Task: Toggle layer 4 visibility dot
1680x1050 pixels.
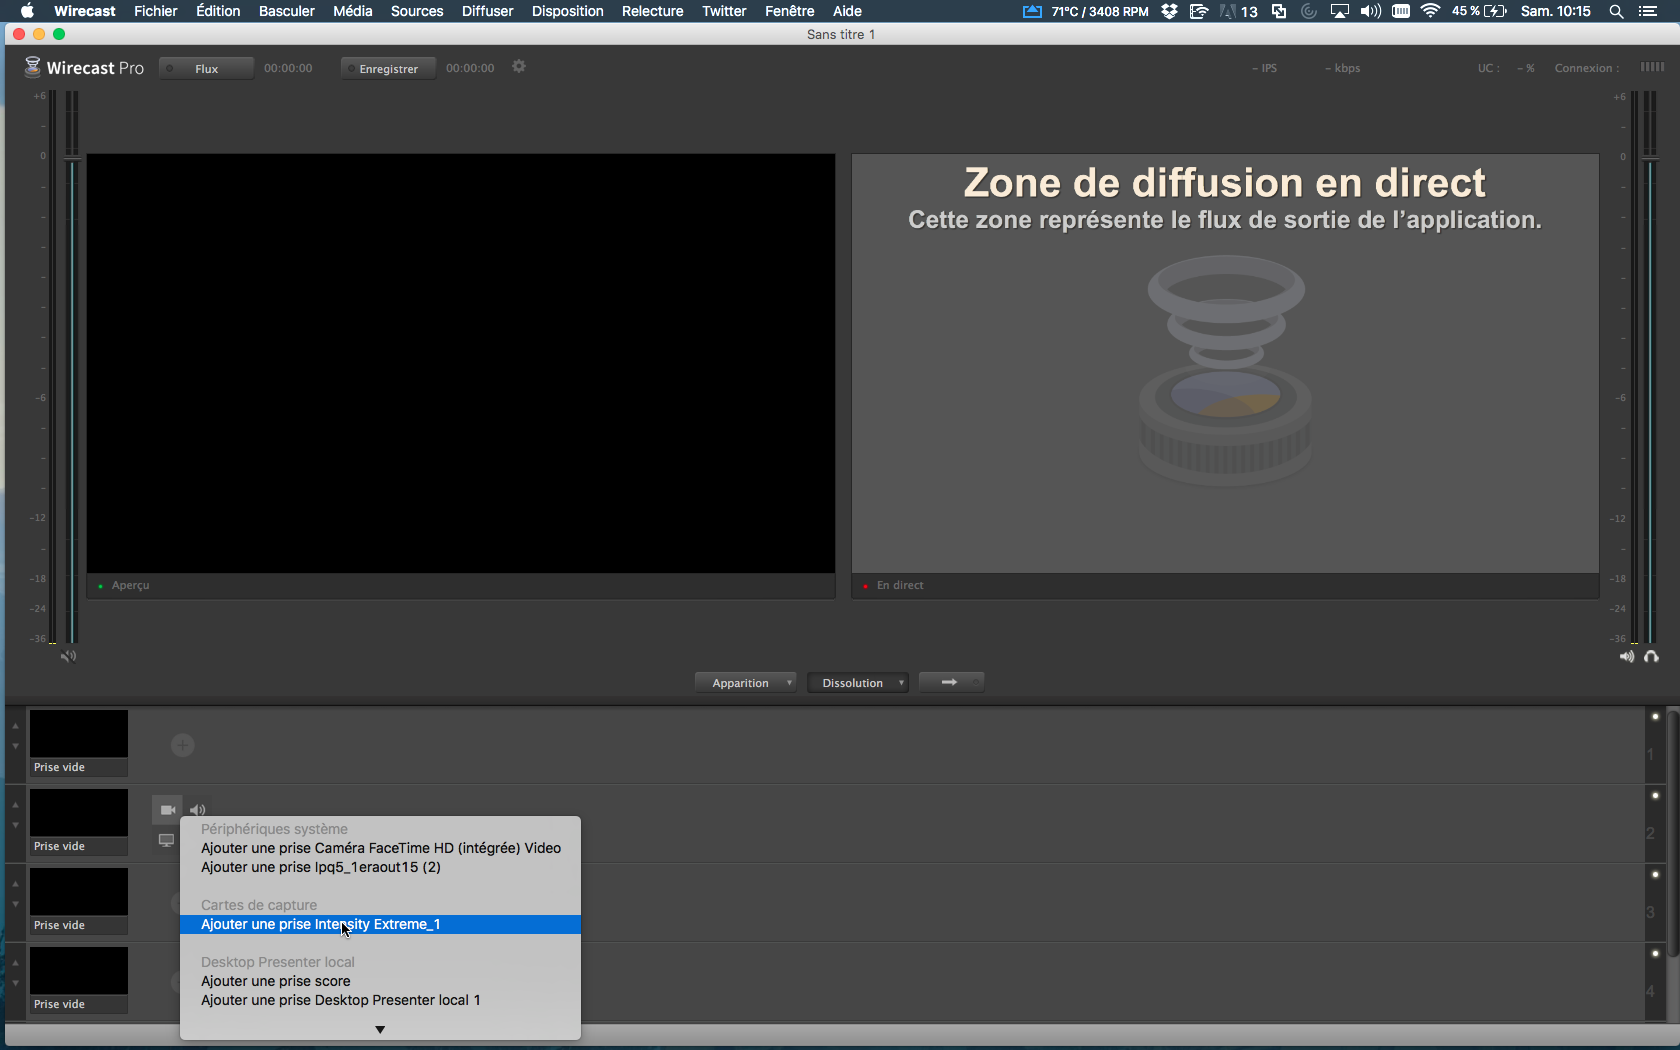Action: click(x=1655, y=954)
